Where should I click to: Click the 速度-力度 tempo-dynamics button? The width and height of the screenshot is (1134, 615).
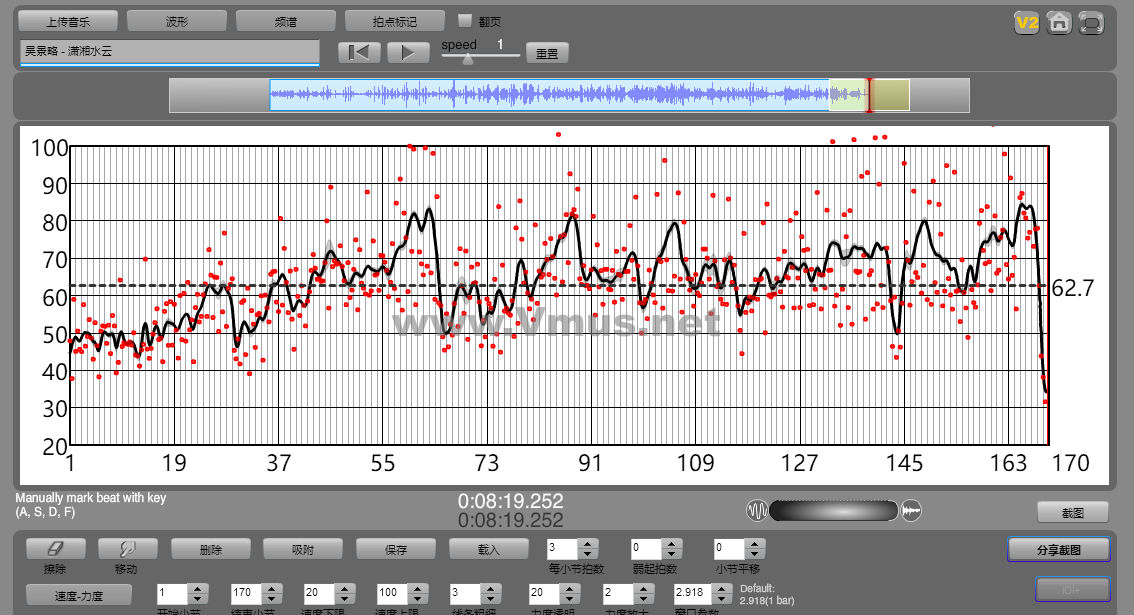coord(78,595)
